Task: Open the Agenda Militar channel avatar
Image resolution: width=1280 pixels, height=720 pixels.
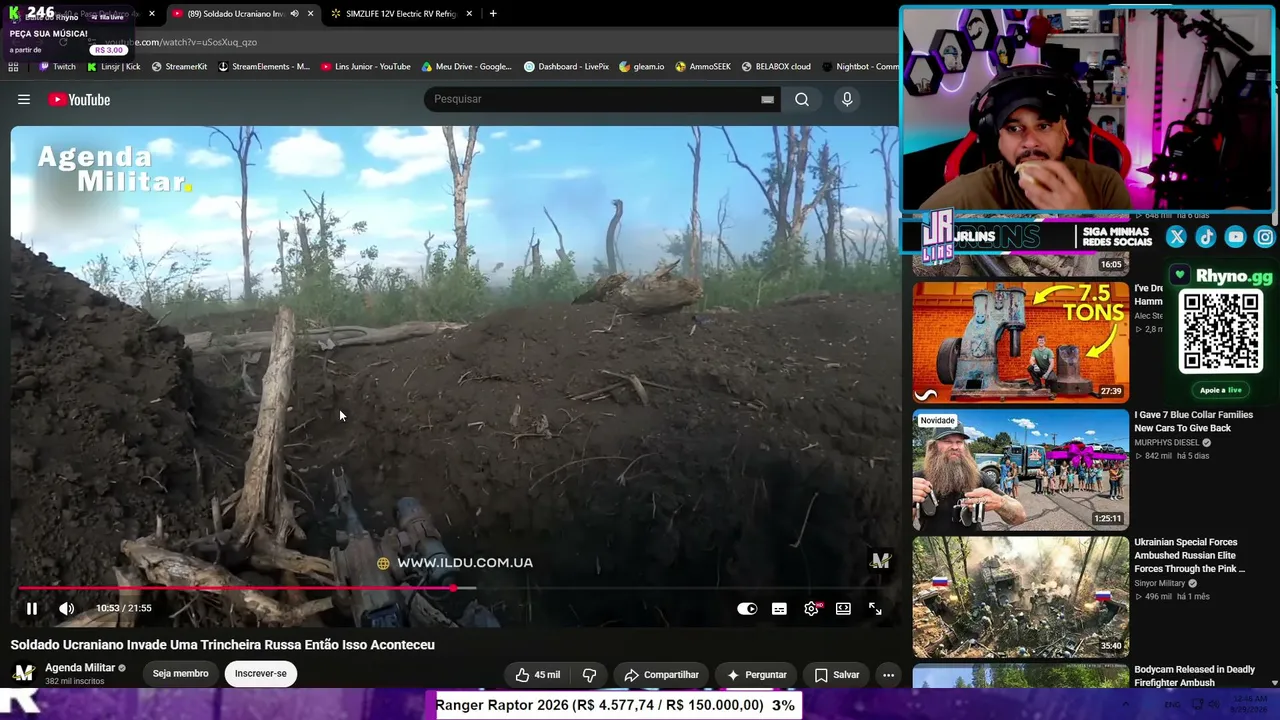Action: pos(24,673)
